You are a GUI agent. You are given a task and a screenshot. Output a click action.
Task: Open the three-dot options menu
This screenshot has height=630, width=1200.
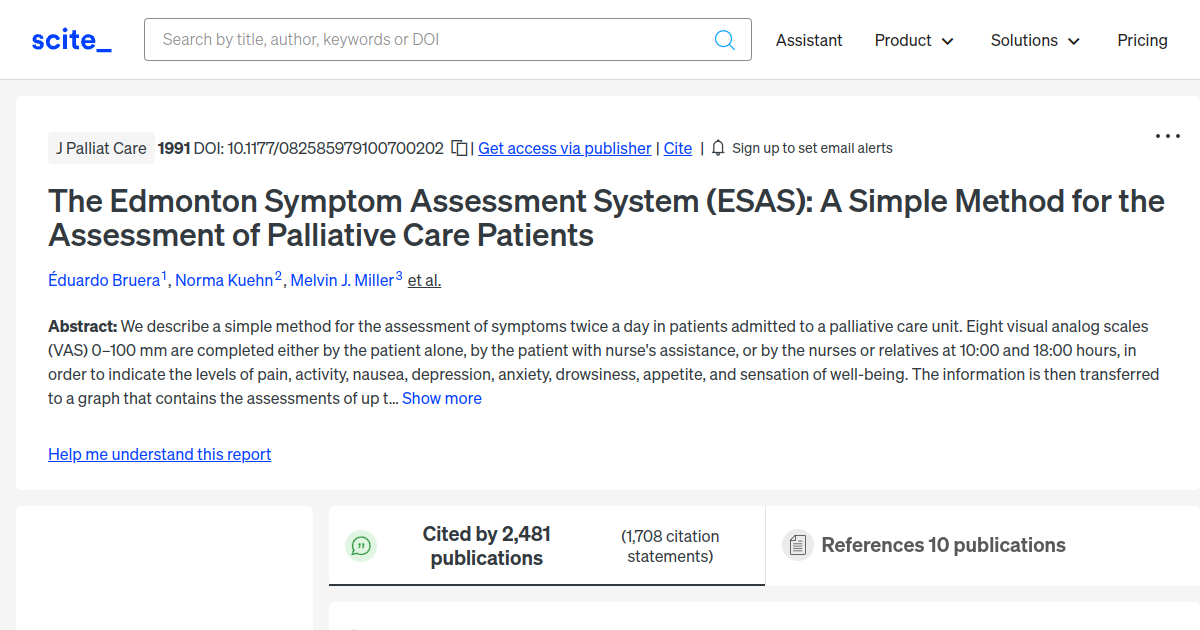(x=1167, y=135)
